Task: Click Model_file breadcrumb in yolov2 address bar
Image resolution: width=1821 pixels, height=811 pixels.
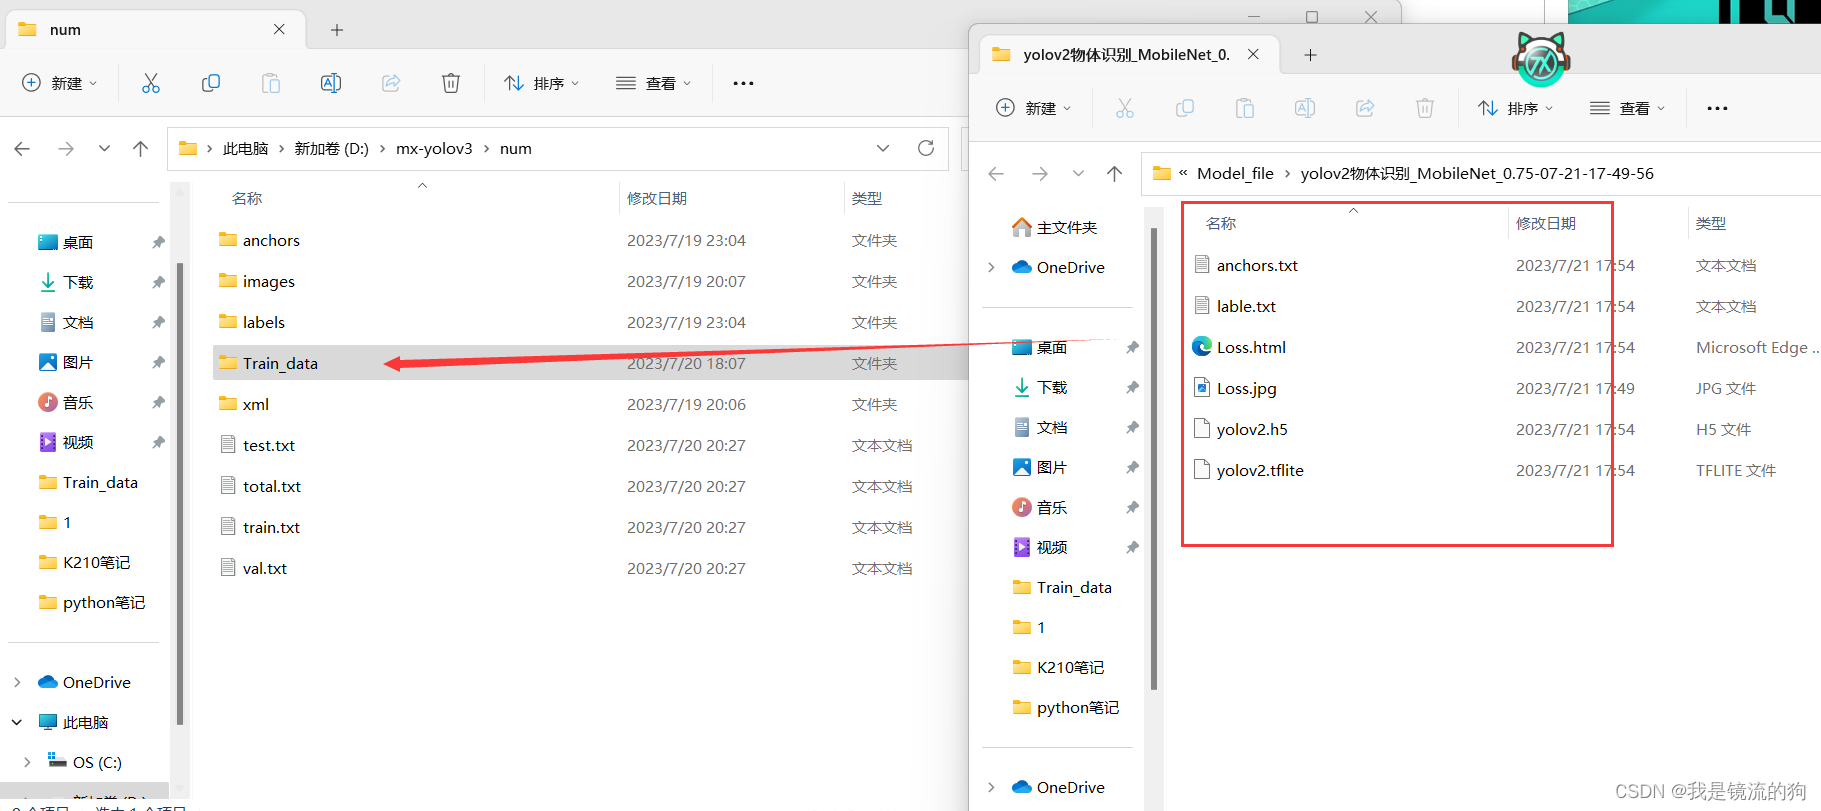Action: click(1235, 173)
